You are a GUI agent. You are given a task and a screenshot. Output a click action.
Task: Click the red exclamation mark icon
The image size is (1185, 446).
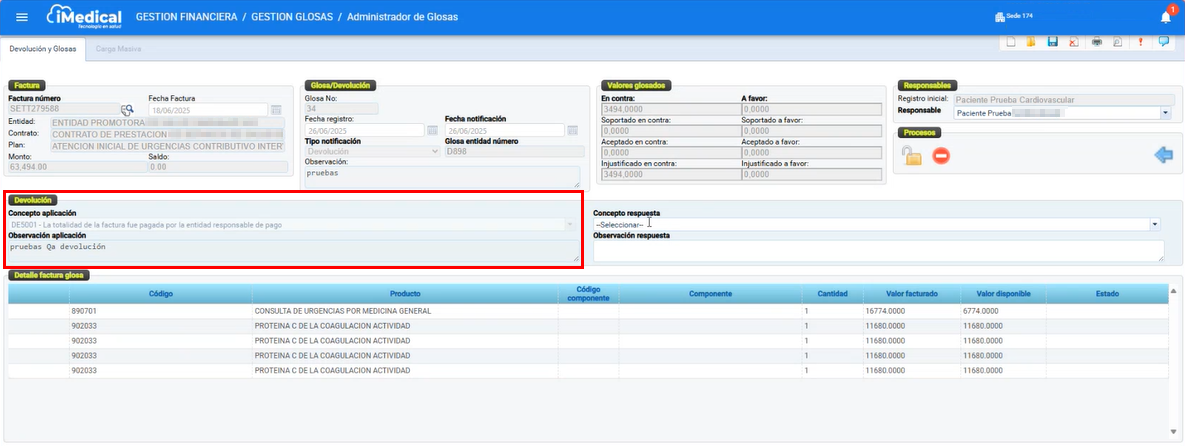[1140, 42]
